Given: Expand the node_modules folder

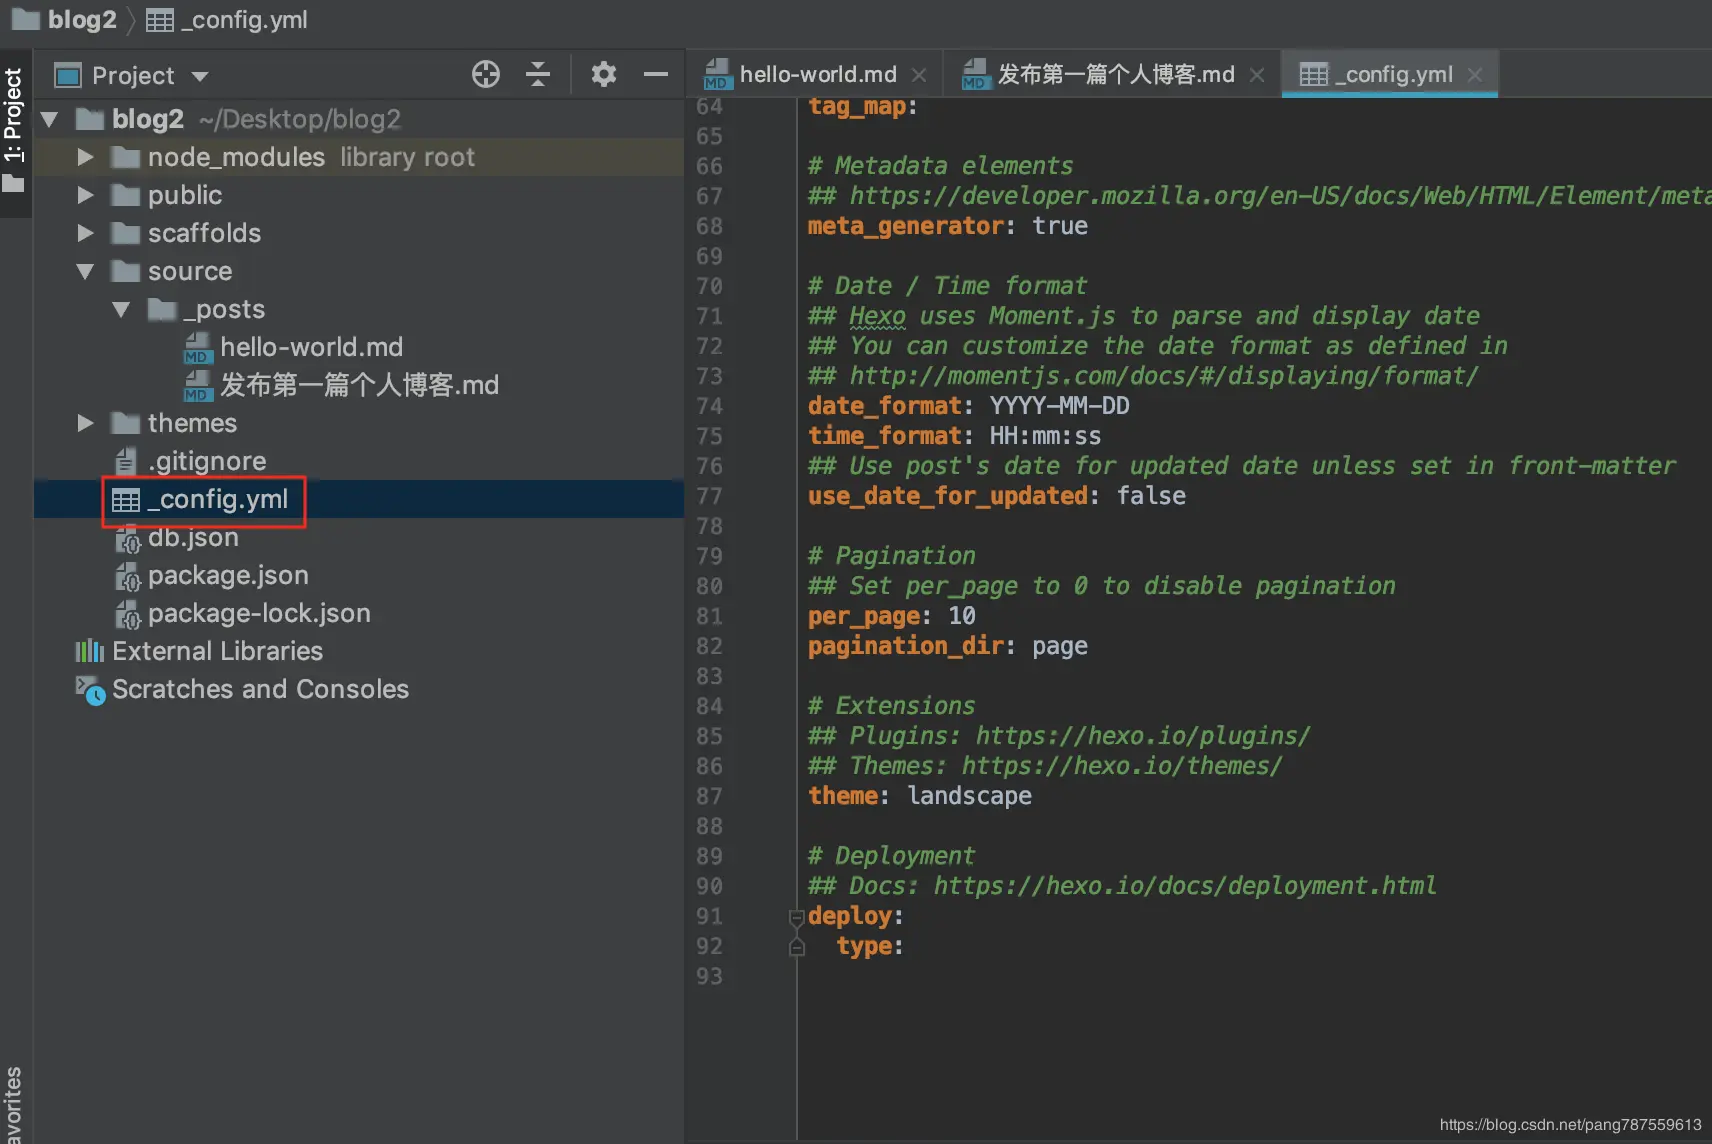Looking at the screenshot, I should coord(86,158).
